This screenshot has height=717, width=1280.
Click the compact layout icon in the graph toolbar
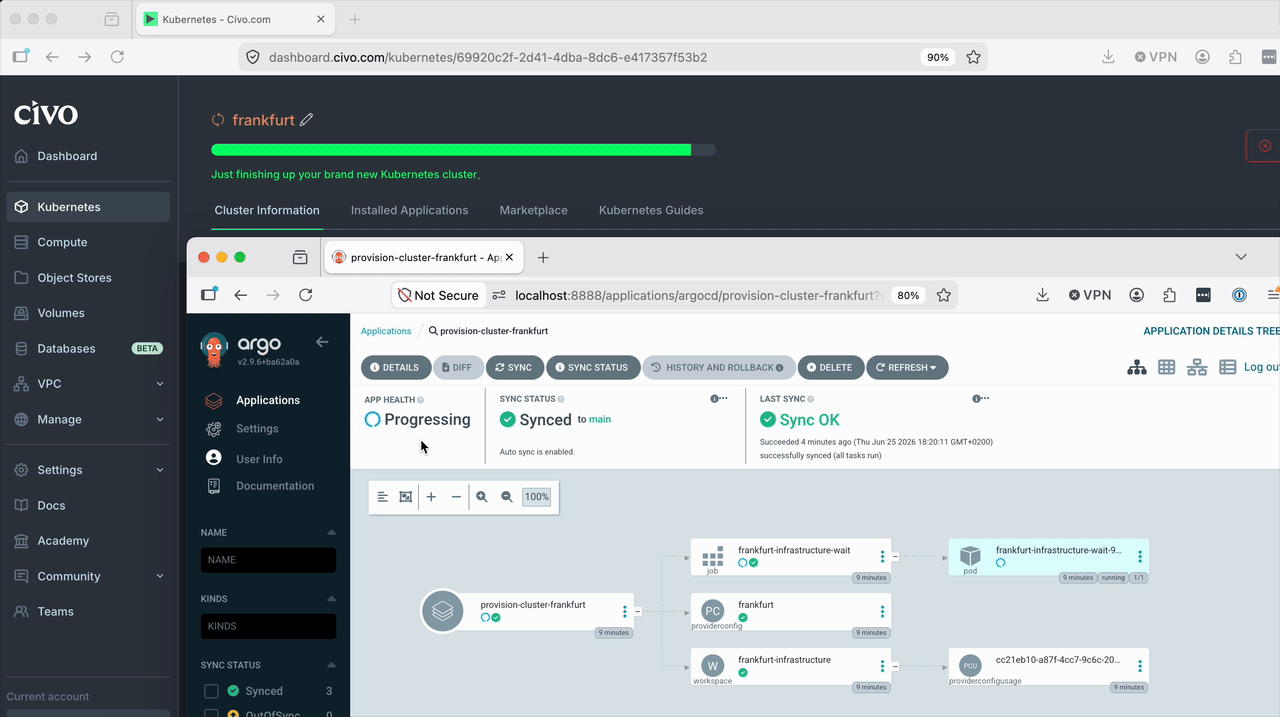pos(382,497)
